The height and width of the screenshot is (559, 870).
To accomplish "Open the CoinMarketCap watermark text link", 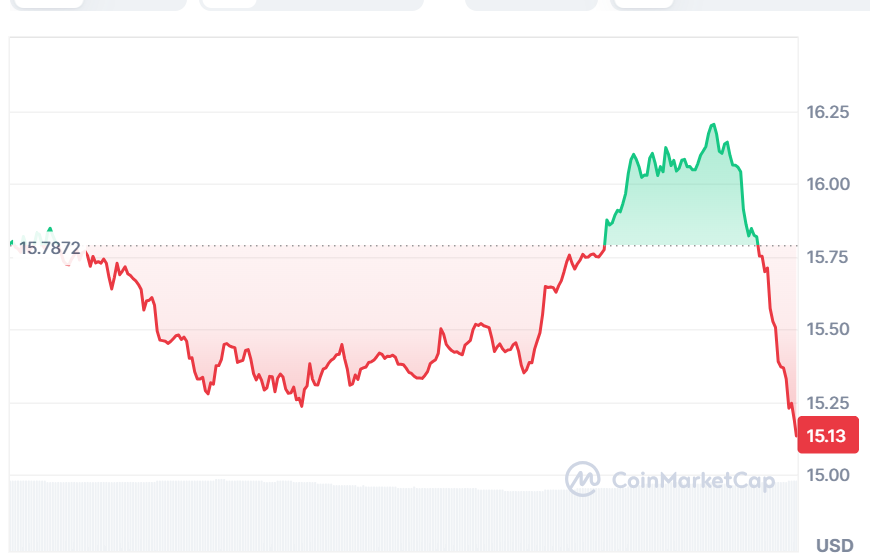I will point(692,481).
